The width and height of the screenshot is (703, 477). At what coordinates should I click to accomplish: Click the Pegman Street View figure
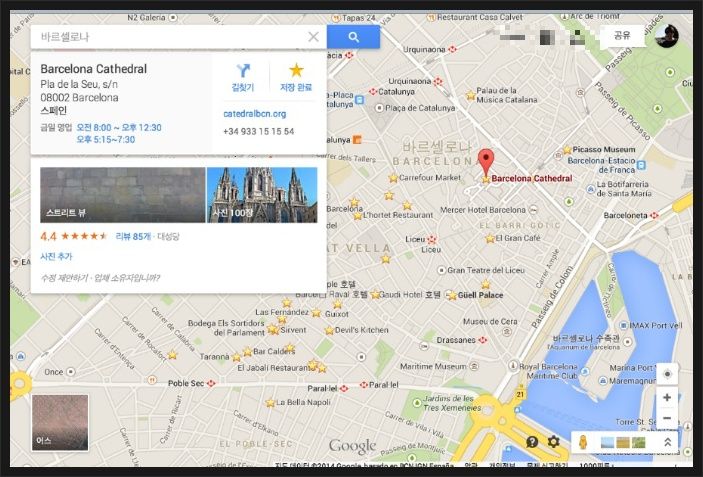click(583, 442)
